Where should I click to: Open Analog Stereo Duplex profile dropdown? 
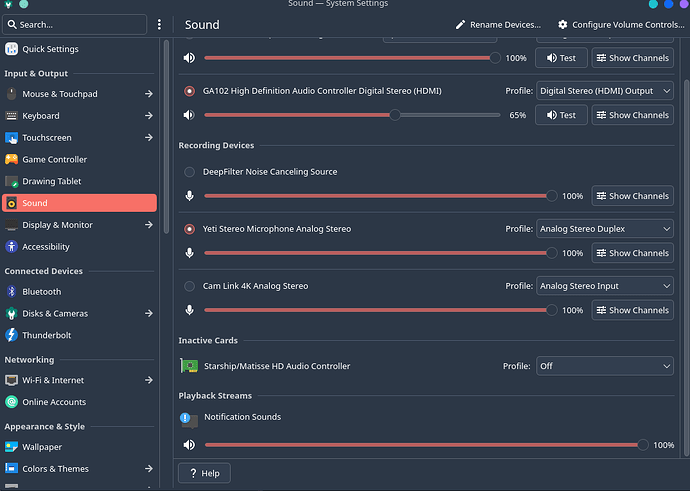(x=605, y=229)
